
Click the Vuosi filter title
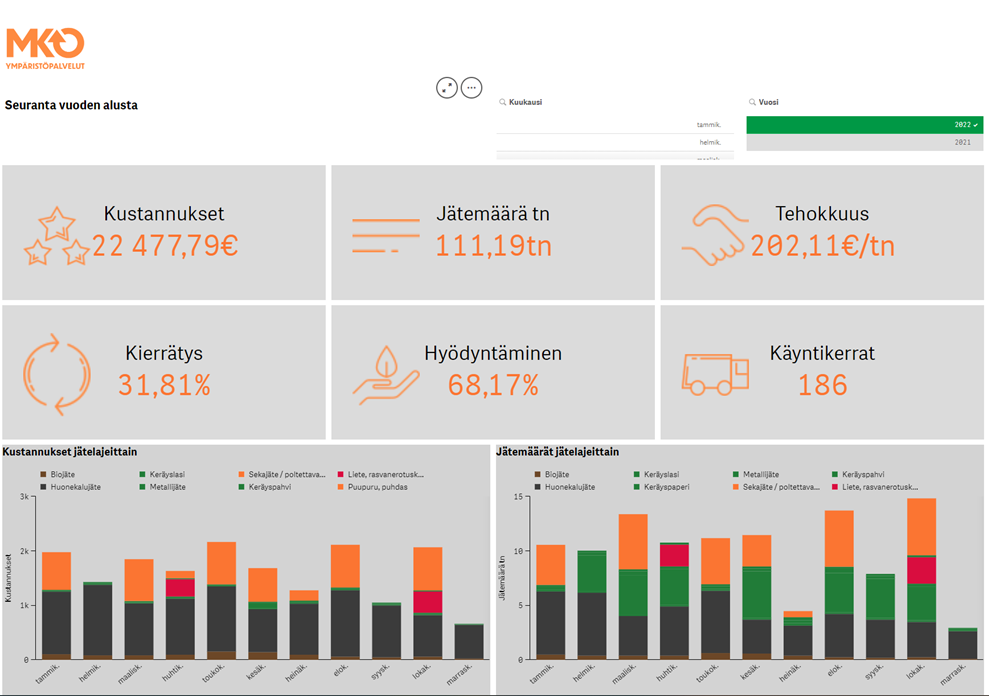[769, 103]
